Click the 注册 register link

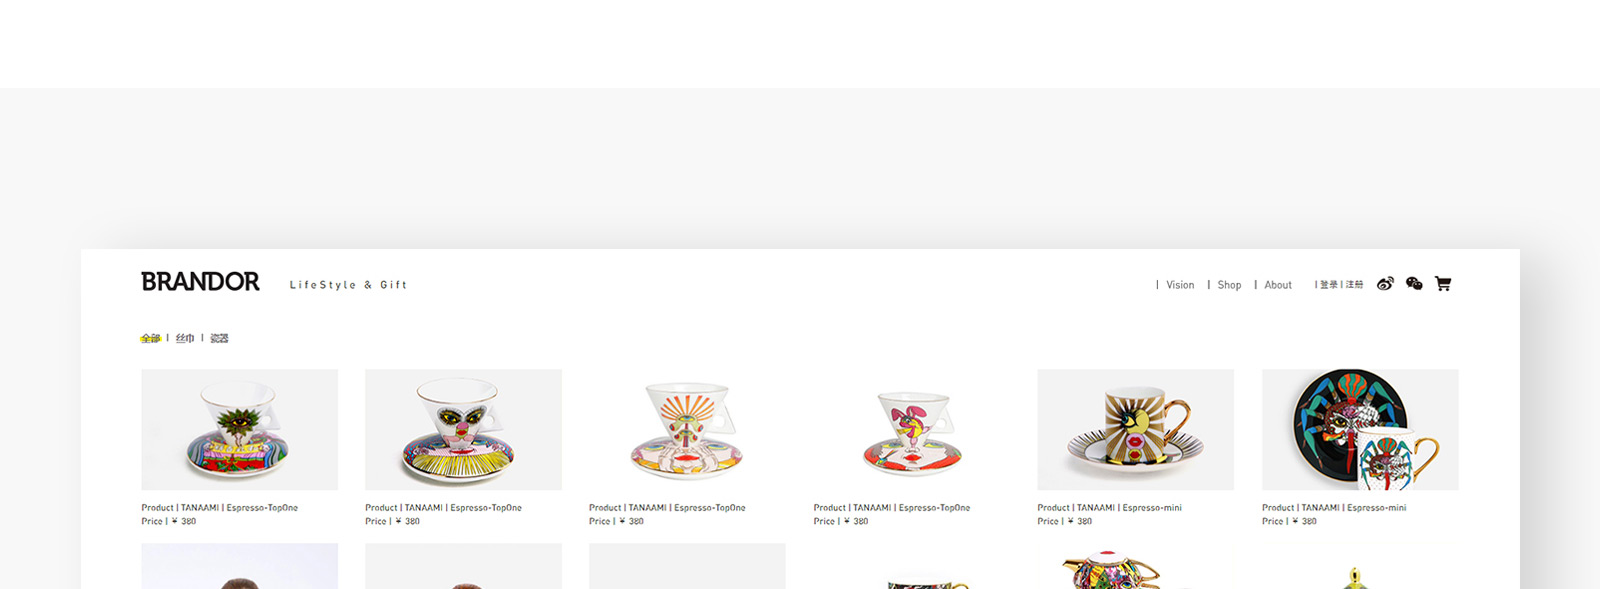click(x=1354, y=285)
